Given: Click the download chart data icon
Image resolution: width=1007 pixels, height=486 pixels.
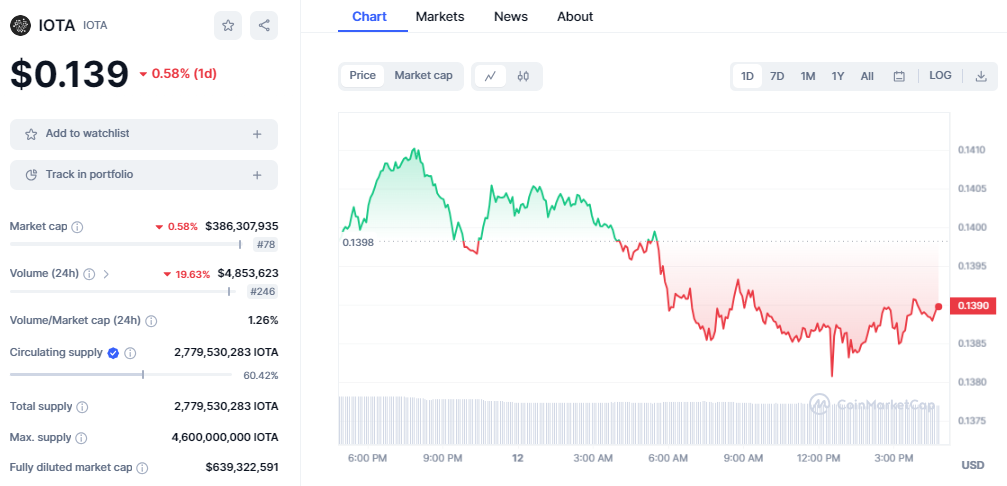Looking at the screenshot, I should tap(981, 76).
